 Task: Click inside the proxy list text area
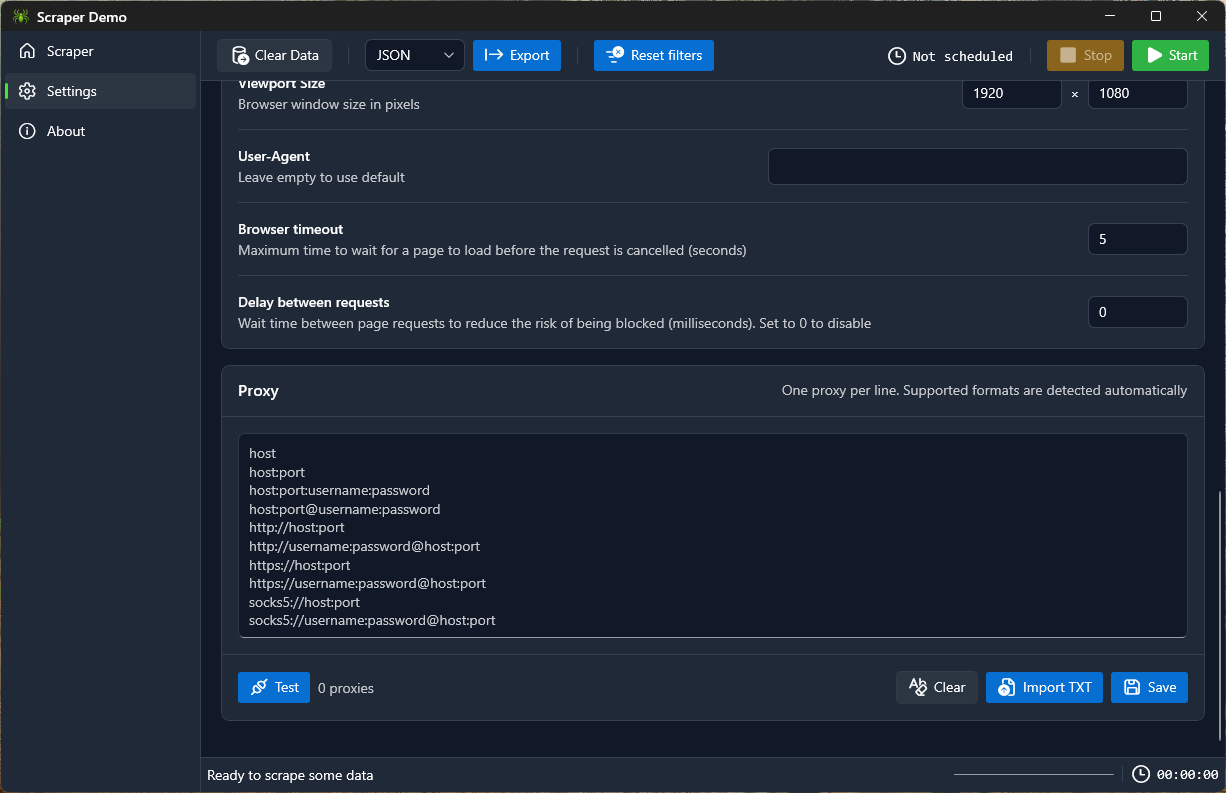click(713, 535)
